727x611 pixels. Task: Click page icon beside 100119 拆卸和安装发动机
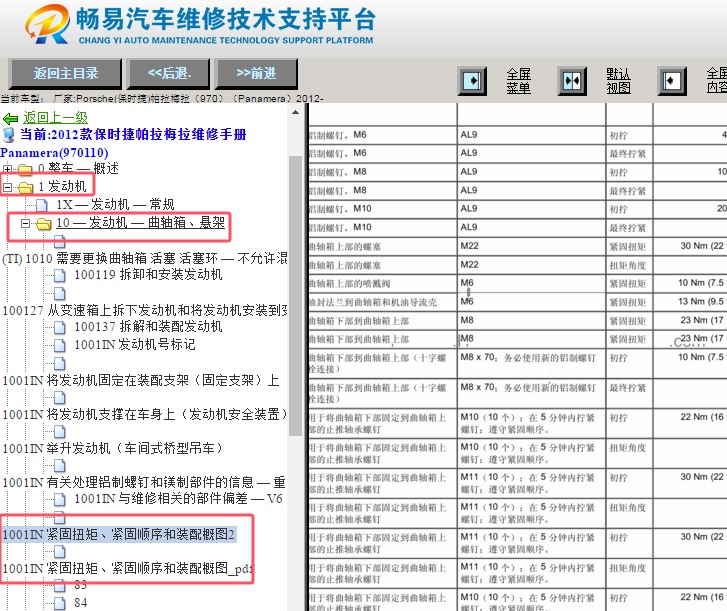60,275
